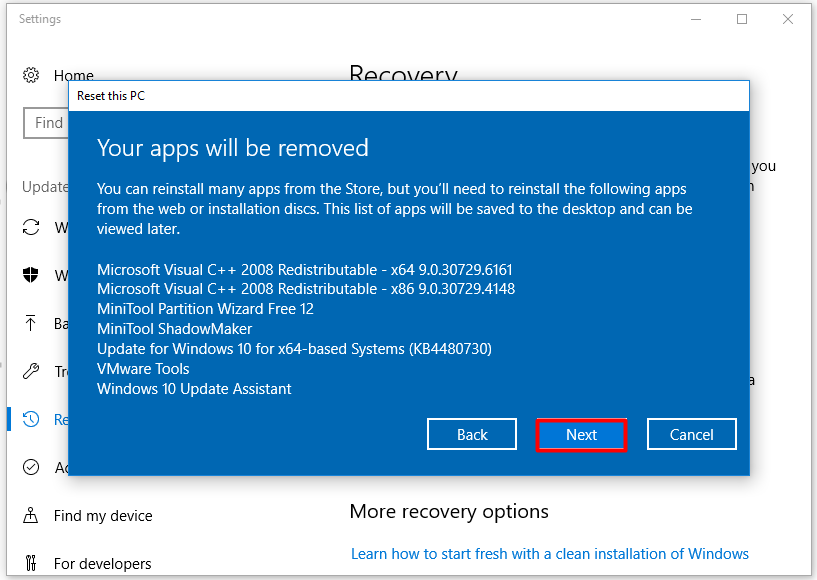
Task: Open the Windows Update sync icon
Action: click(31, 228)
